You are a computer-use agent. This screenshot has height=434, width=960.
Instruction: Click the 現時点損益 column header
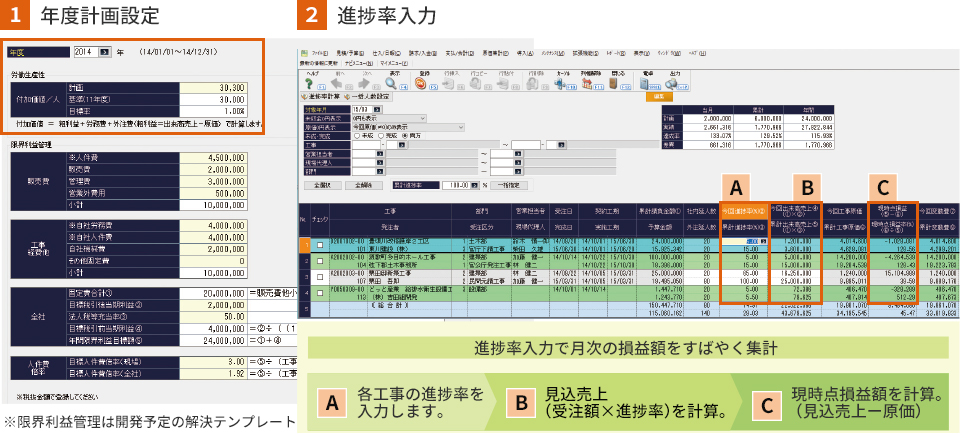(x=893, y=212)
